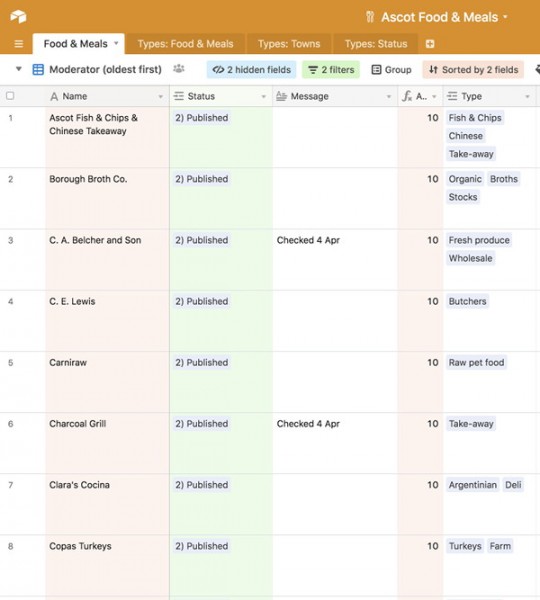Click the Deli type tag
This screenshot has width=540, height=600.
pos(513,485)
